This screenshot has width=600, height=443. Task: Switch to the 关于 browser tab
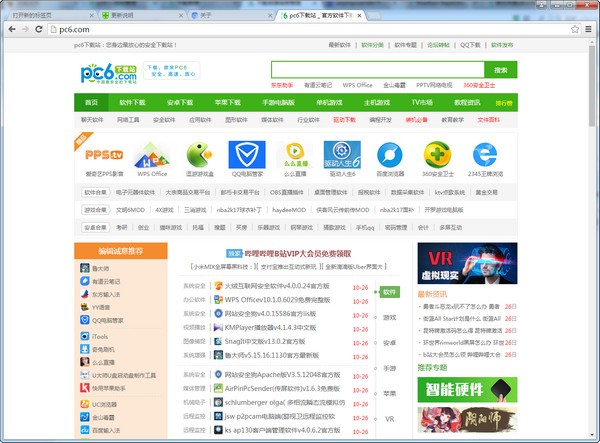(x=232, y=15)
